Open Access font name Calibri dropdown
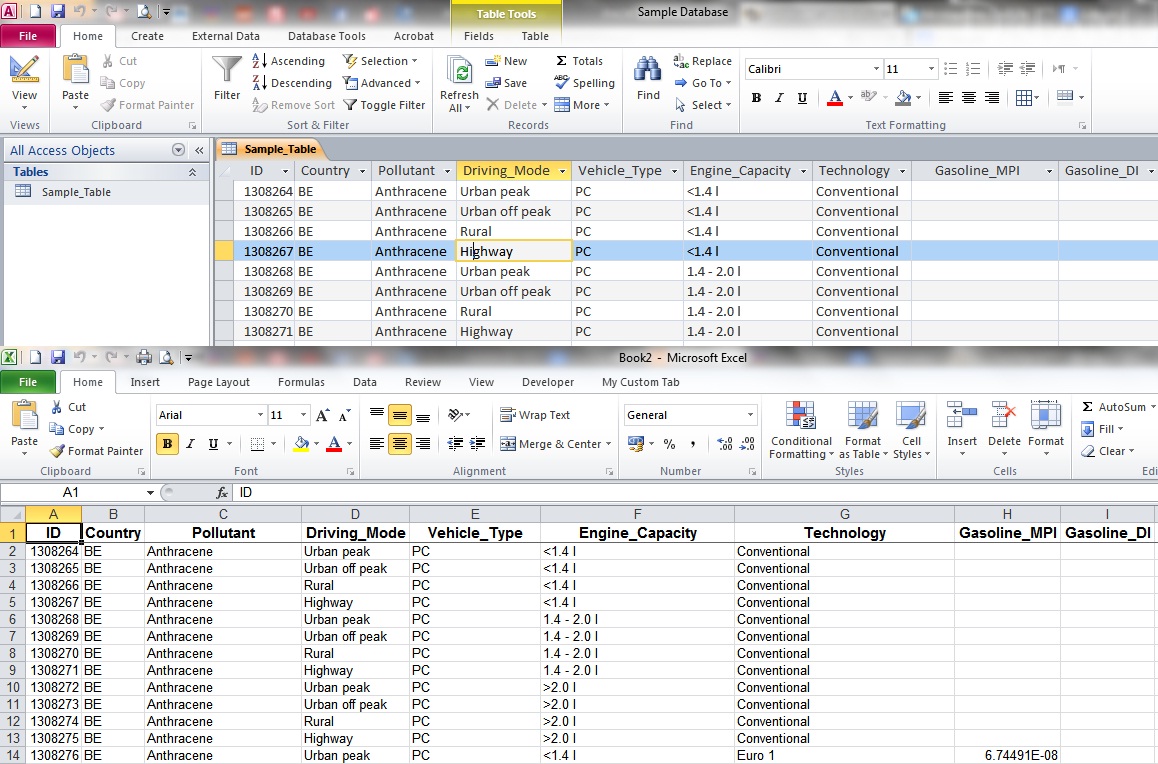Viewport: 1158px width, 764px height. (x=876, y=69)
